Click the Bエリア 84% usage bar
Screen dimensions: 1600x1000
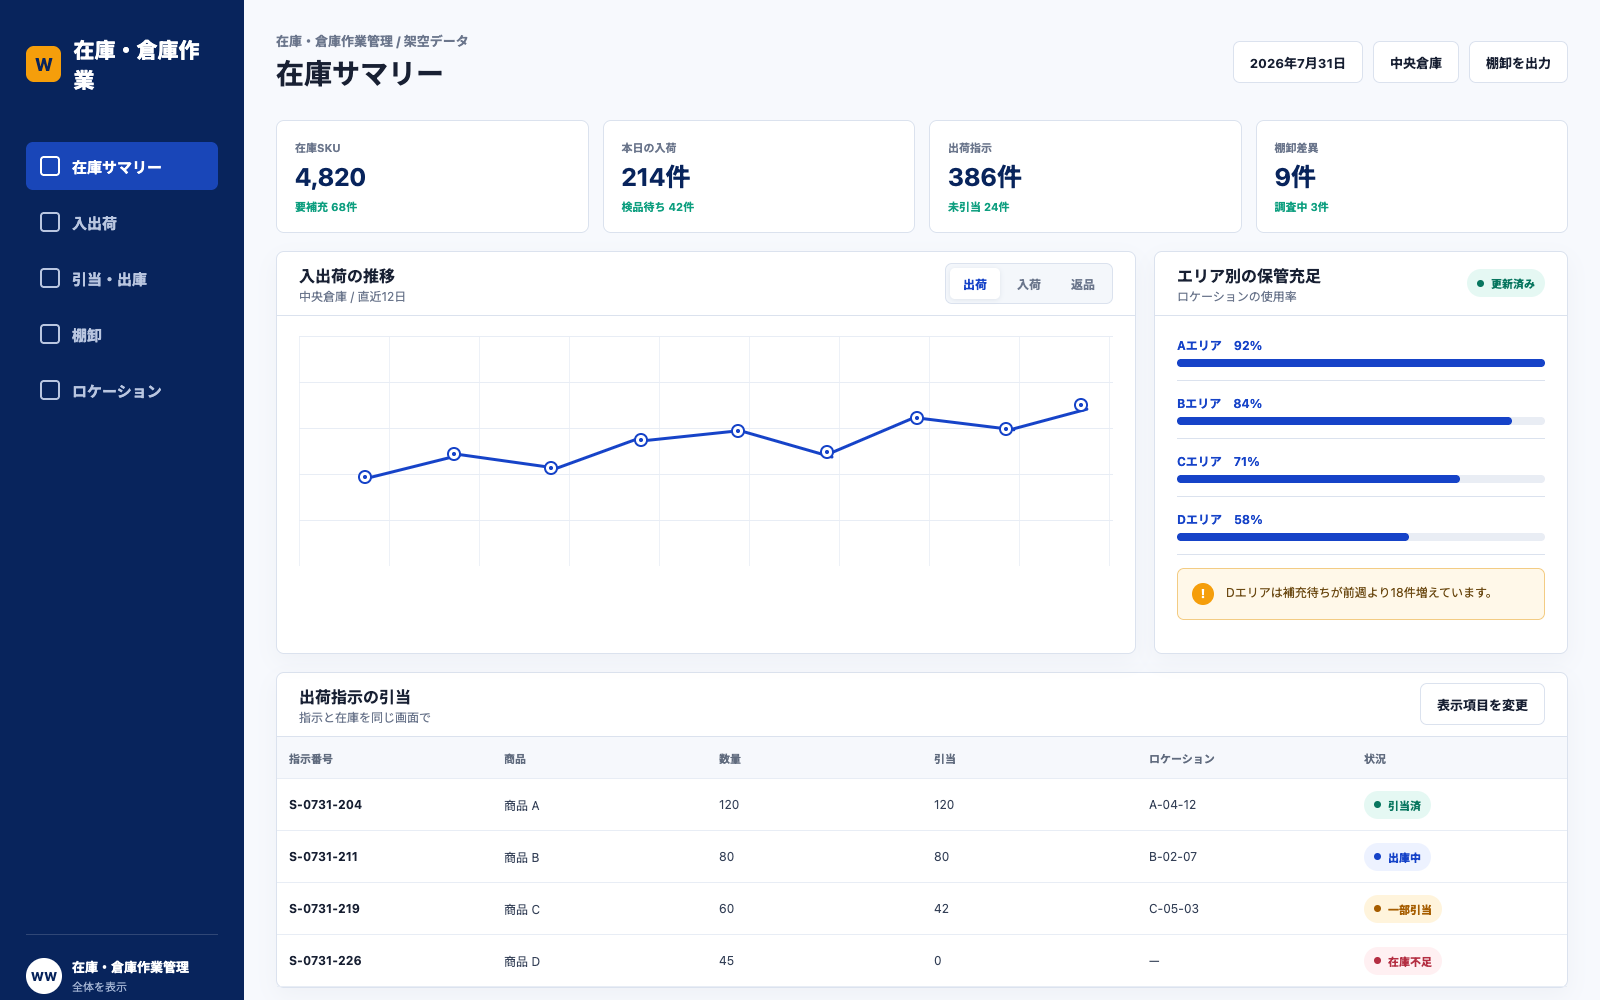1361,421
